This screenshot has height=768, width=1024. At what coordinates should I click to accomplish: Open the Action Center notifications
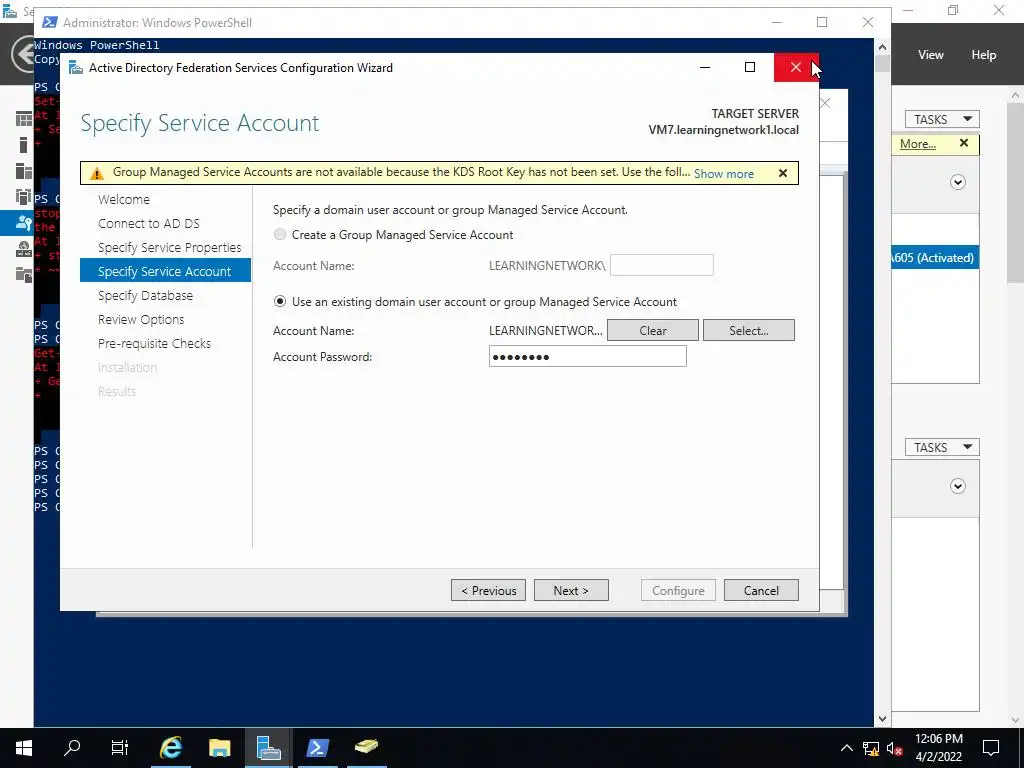click(x=991, y=748)
